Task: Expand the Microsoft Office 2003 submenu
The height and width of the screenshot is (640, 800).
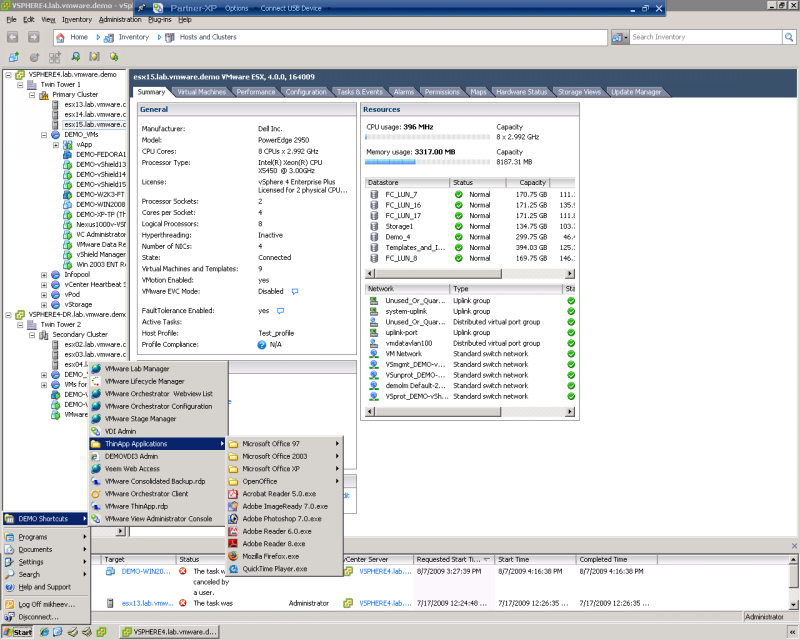Action: tap(274, 456)
